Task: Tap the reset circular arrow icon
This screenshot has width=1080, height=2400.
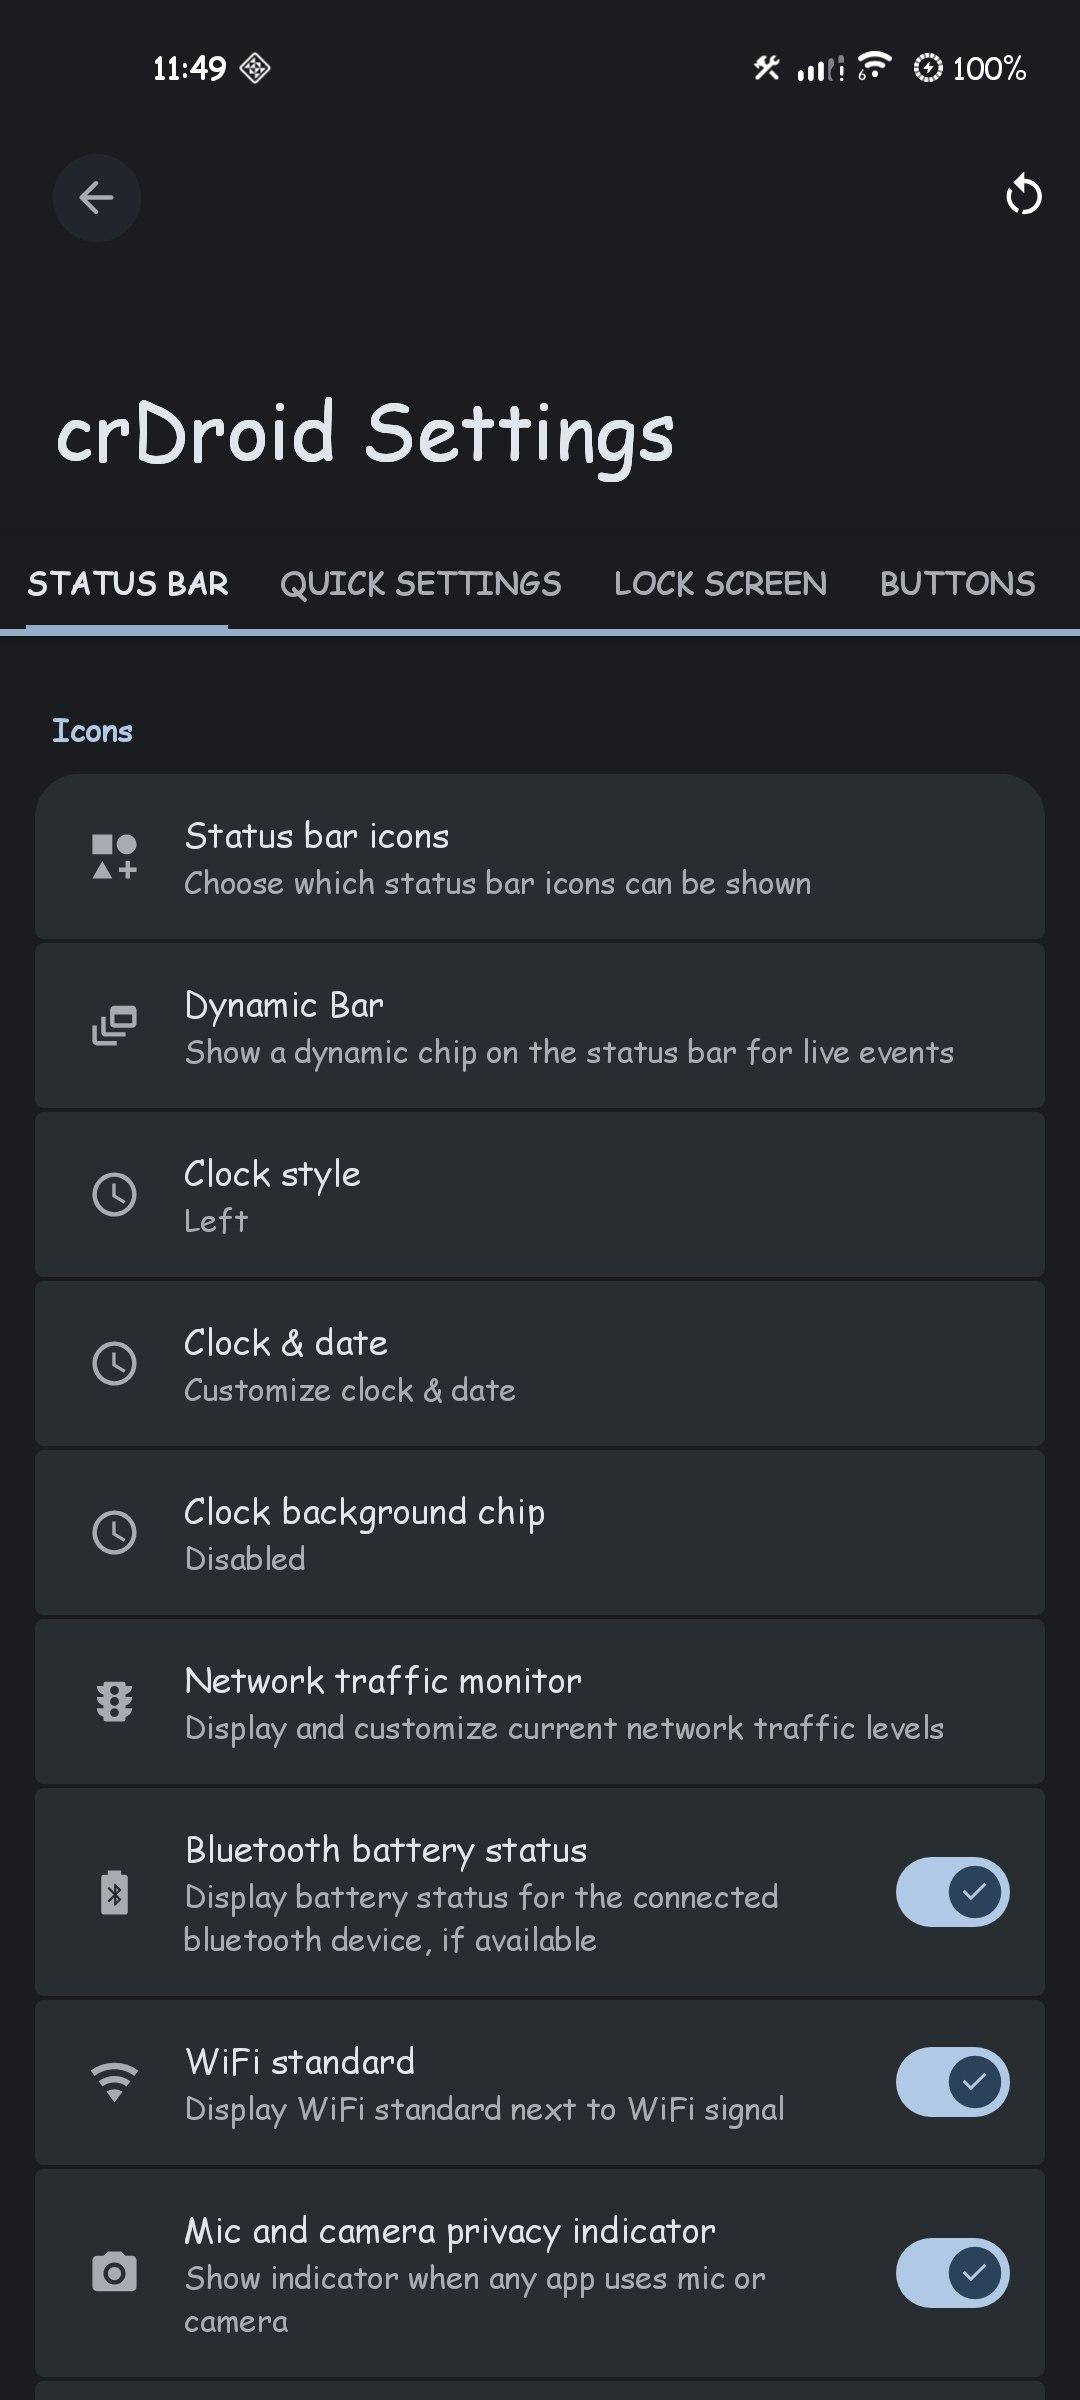Action: 1023,195
